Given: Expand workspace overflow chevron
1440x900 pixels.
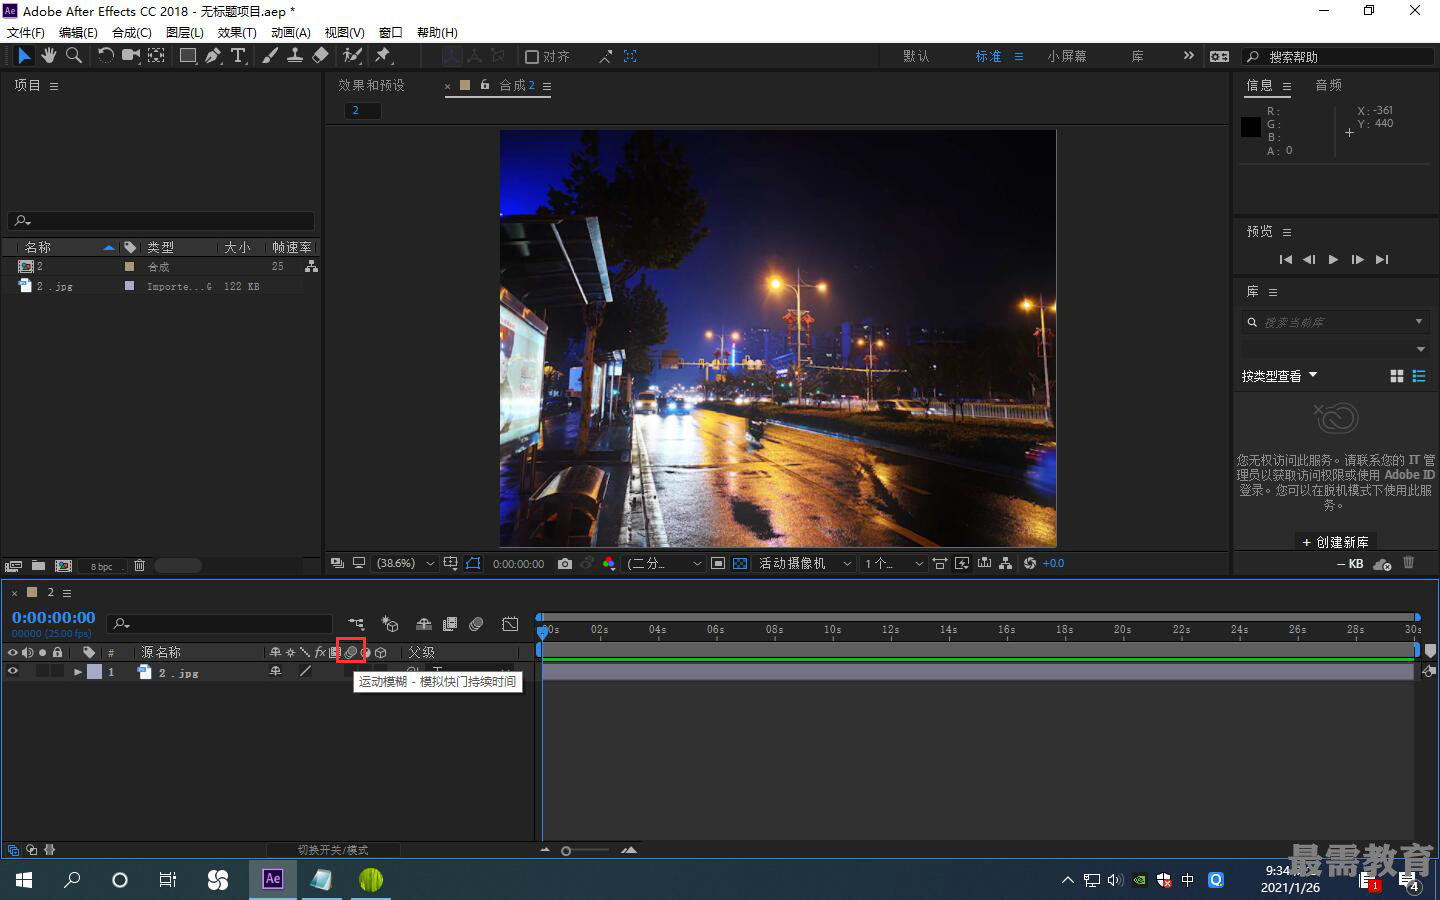Looking at the screenshot, I should 1188,56.
